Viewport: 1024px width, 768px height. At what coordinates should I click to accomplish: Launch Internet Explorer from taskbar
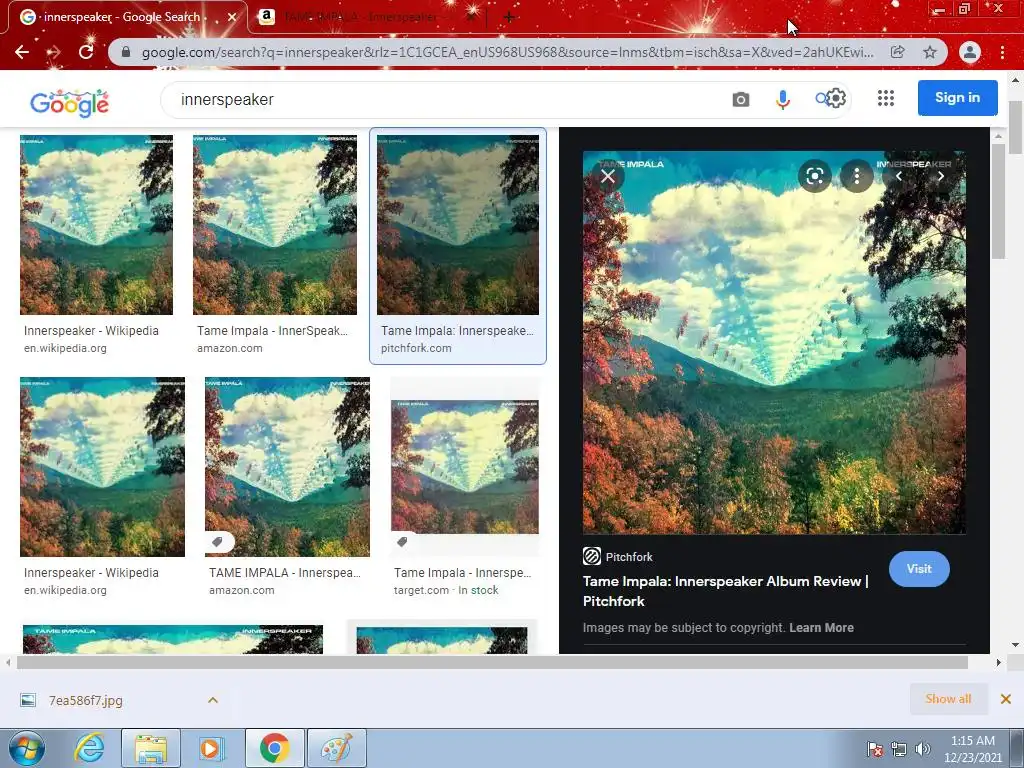(x=89, y=748)
